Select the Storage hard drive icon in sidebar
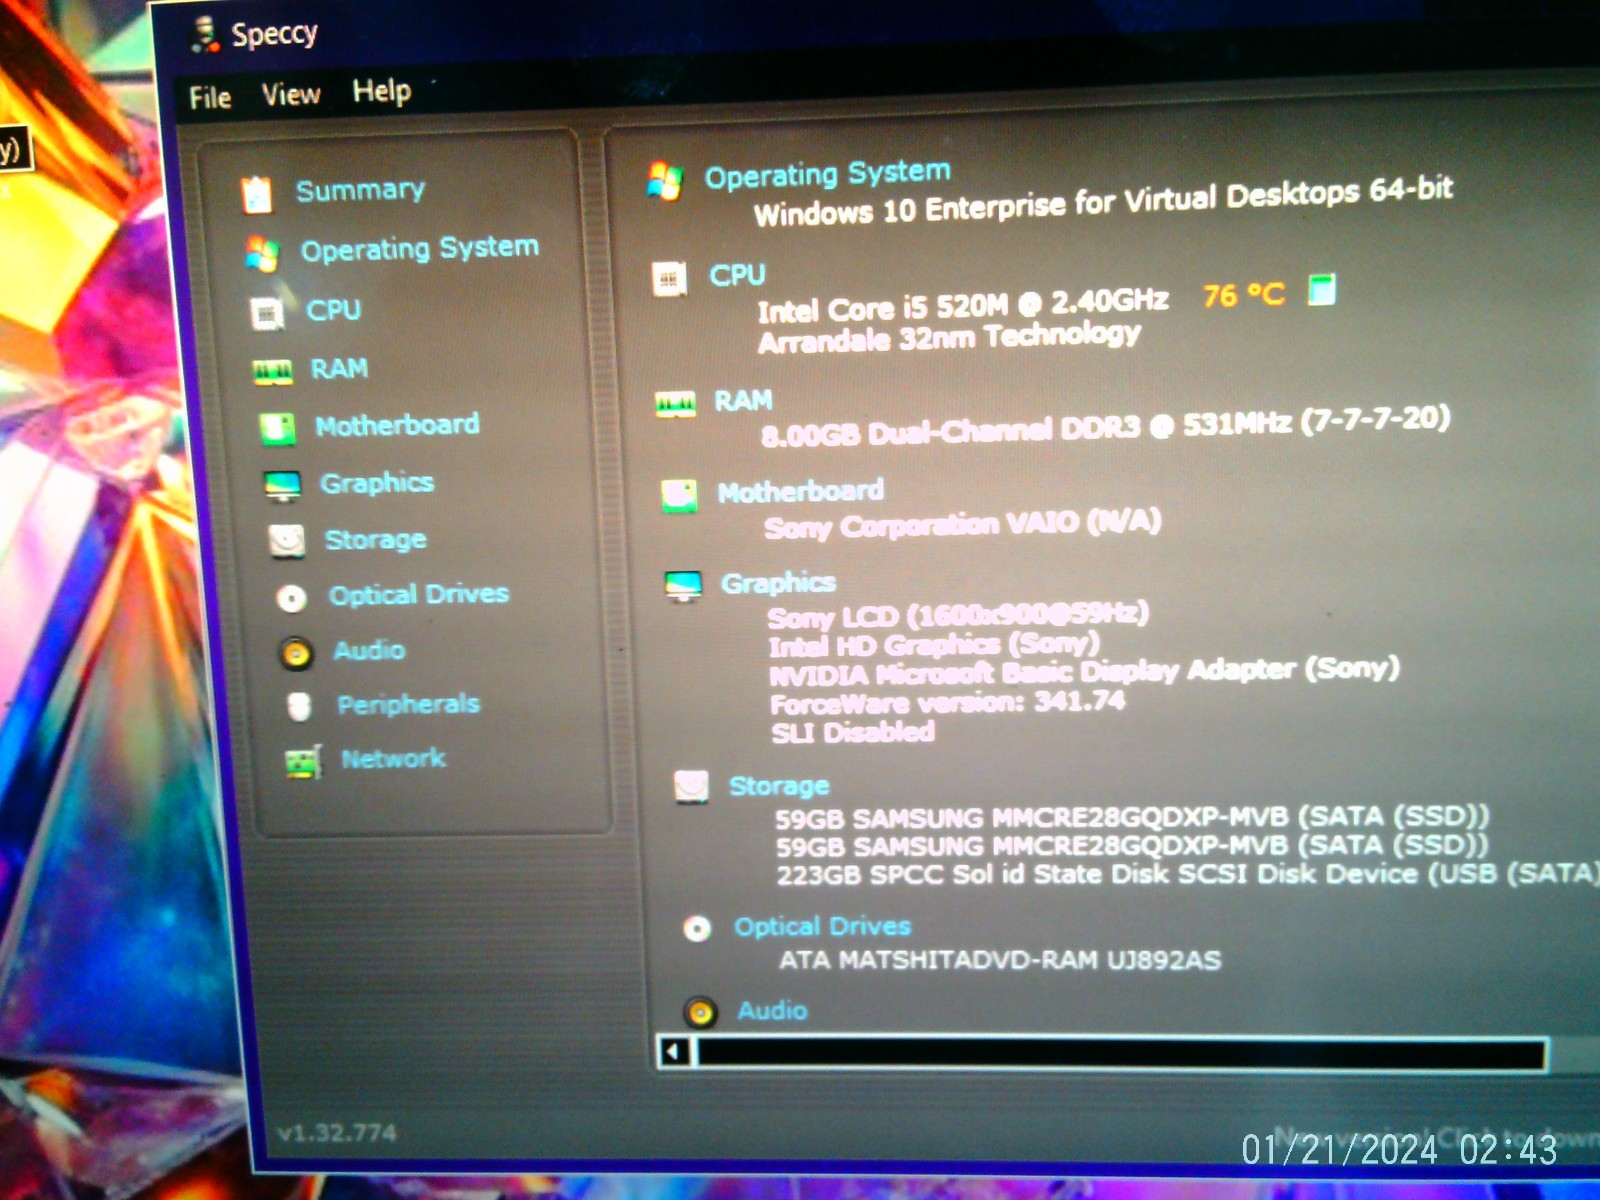The height and width of the screenshot is (1200, 1600). [x=287, y=542]
